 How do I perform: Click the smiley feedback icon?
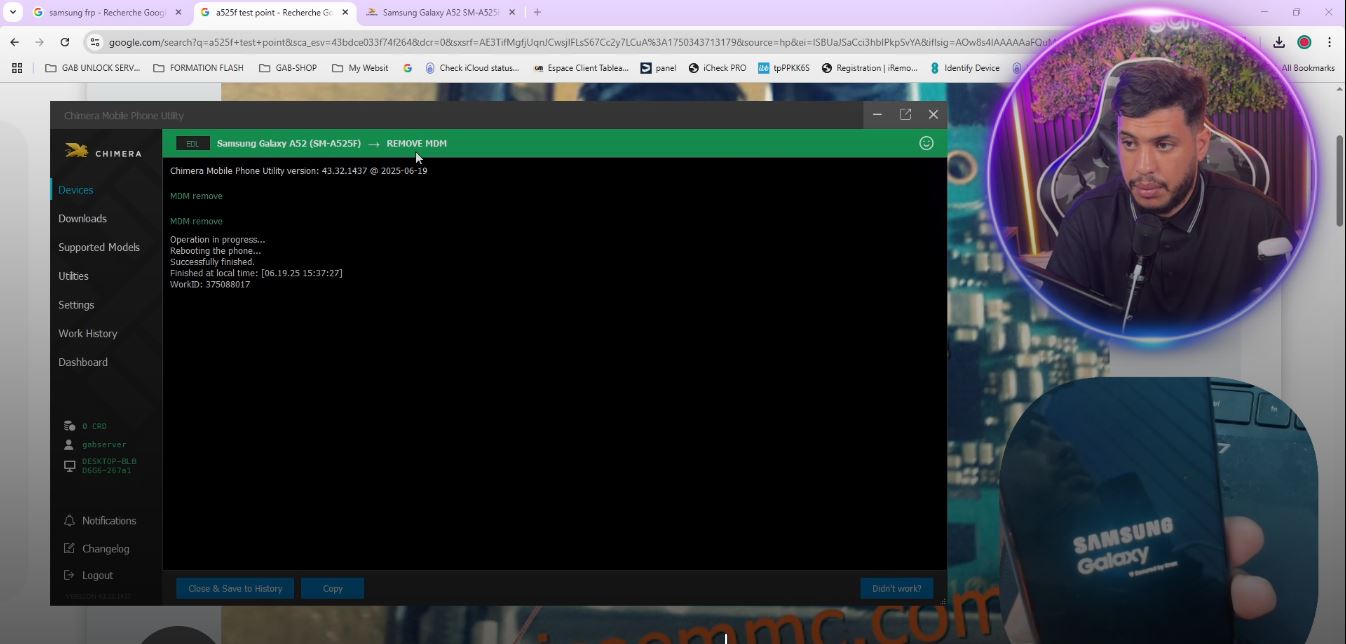point(926,143)
